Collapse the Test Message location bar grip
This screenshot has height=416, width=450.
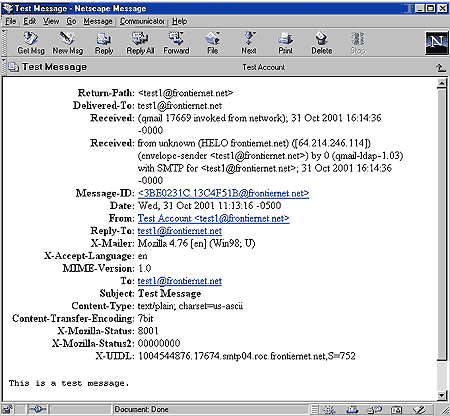click(4, 67)
